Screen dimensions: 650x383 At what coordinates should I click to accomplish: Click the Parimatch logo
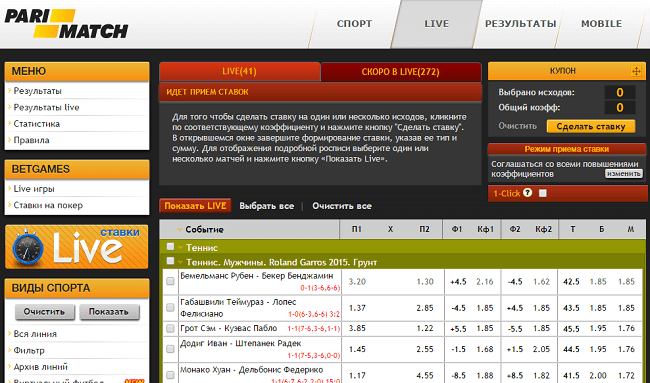click(x=66, y=24)
